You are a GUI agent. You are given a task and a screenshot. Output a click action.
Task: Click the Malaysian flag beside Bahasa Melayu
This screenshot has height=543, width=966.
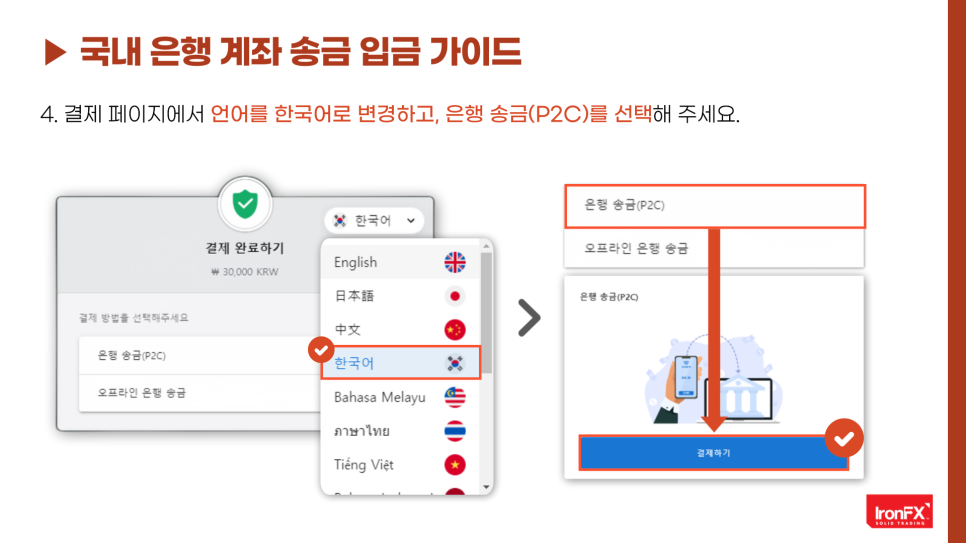455,398
